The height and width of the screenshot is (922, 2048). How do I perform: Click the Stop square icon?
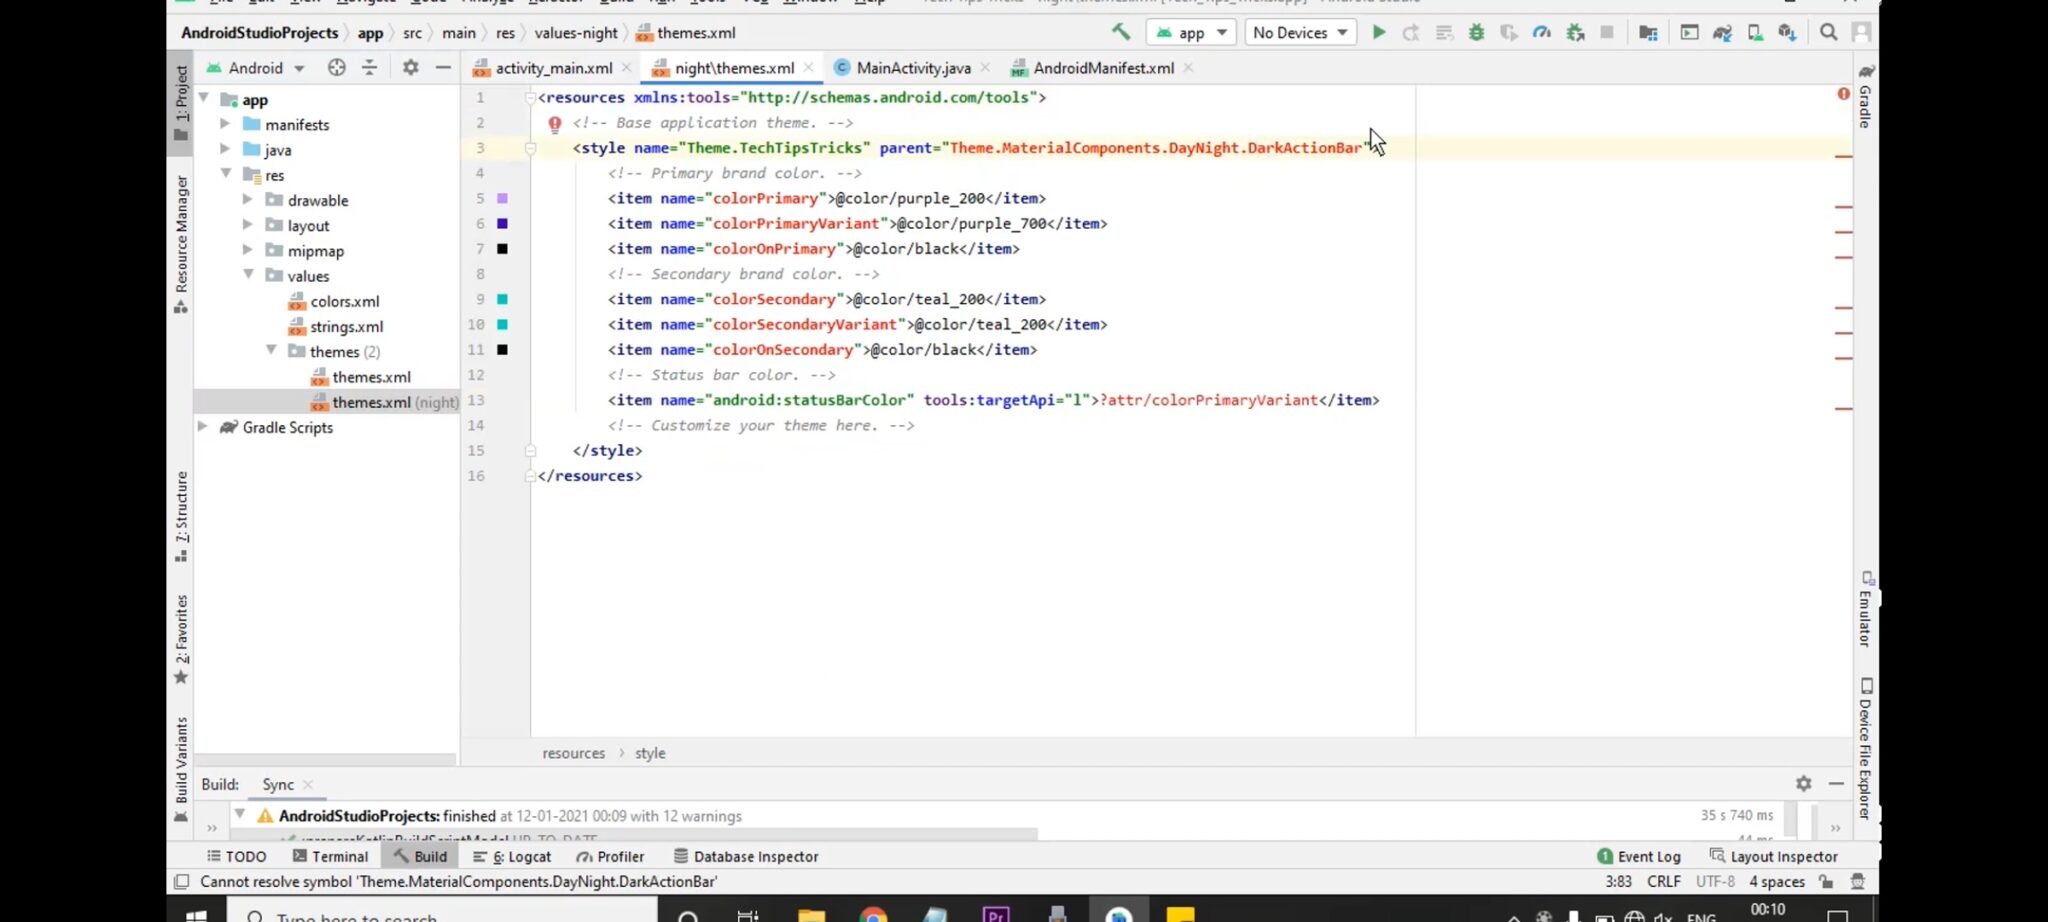tap(1607, 32)
